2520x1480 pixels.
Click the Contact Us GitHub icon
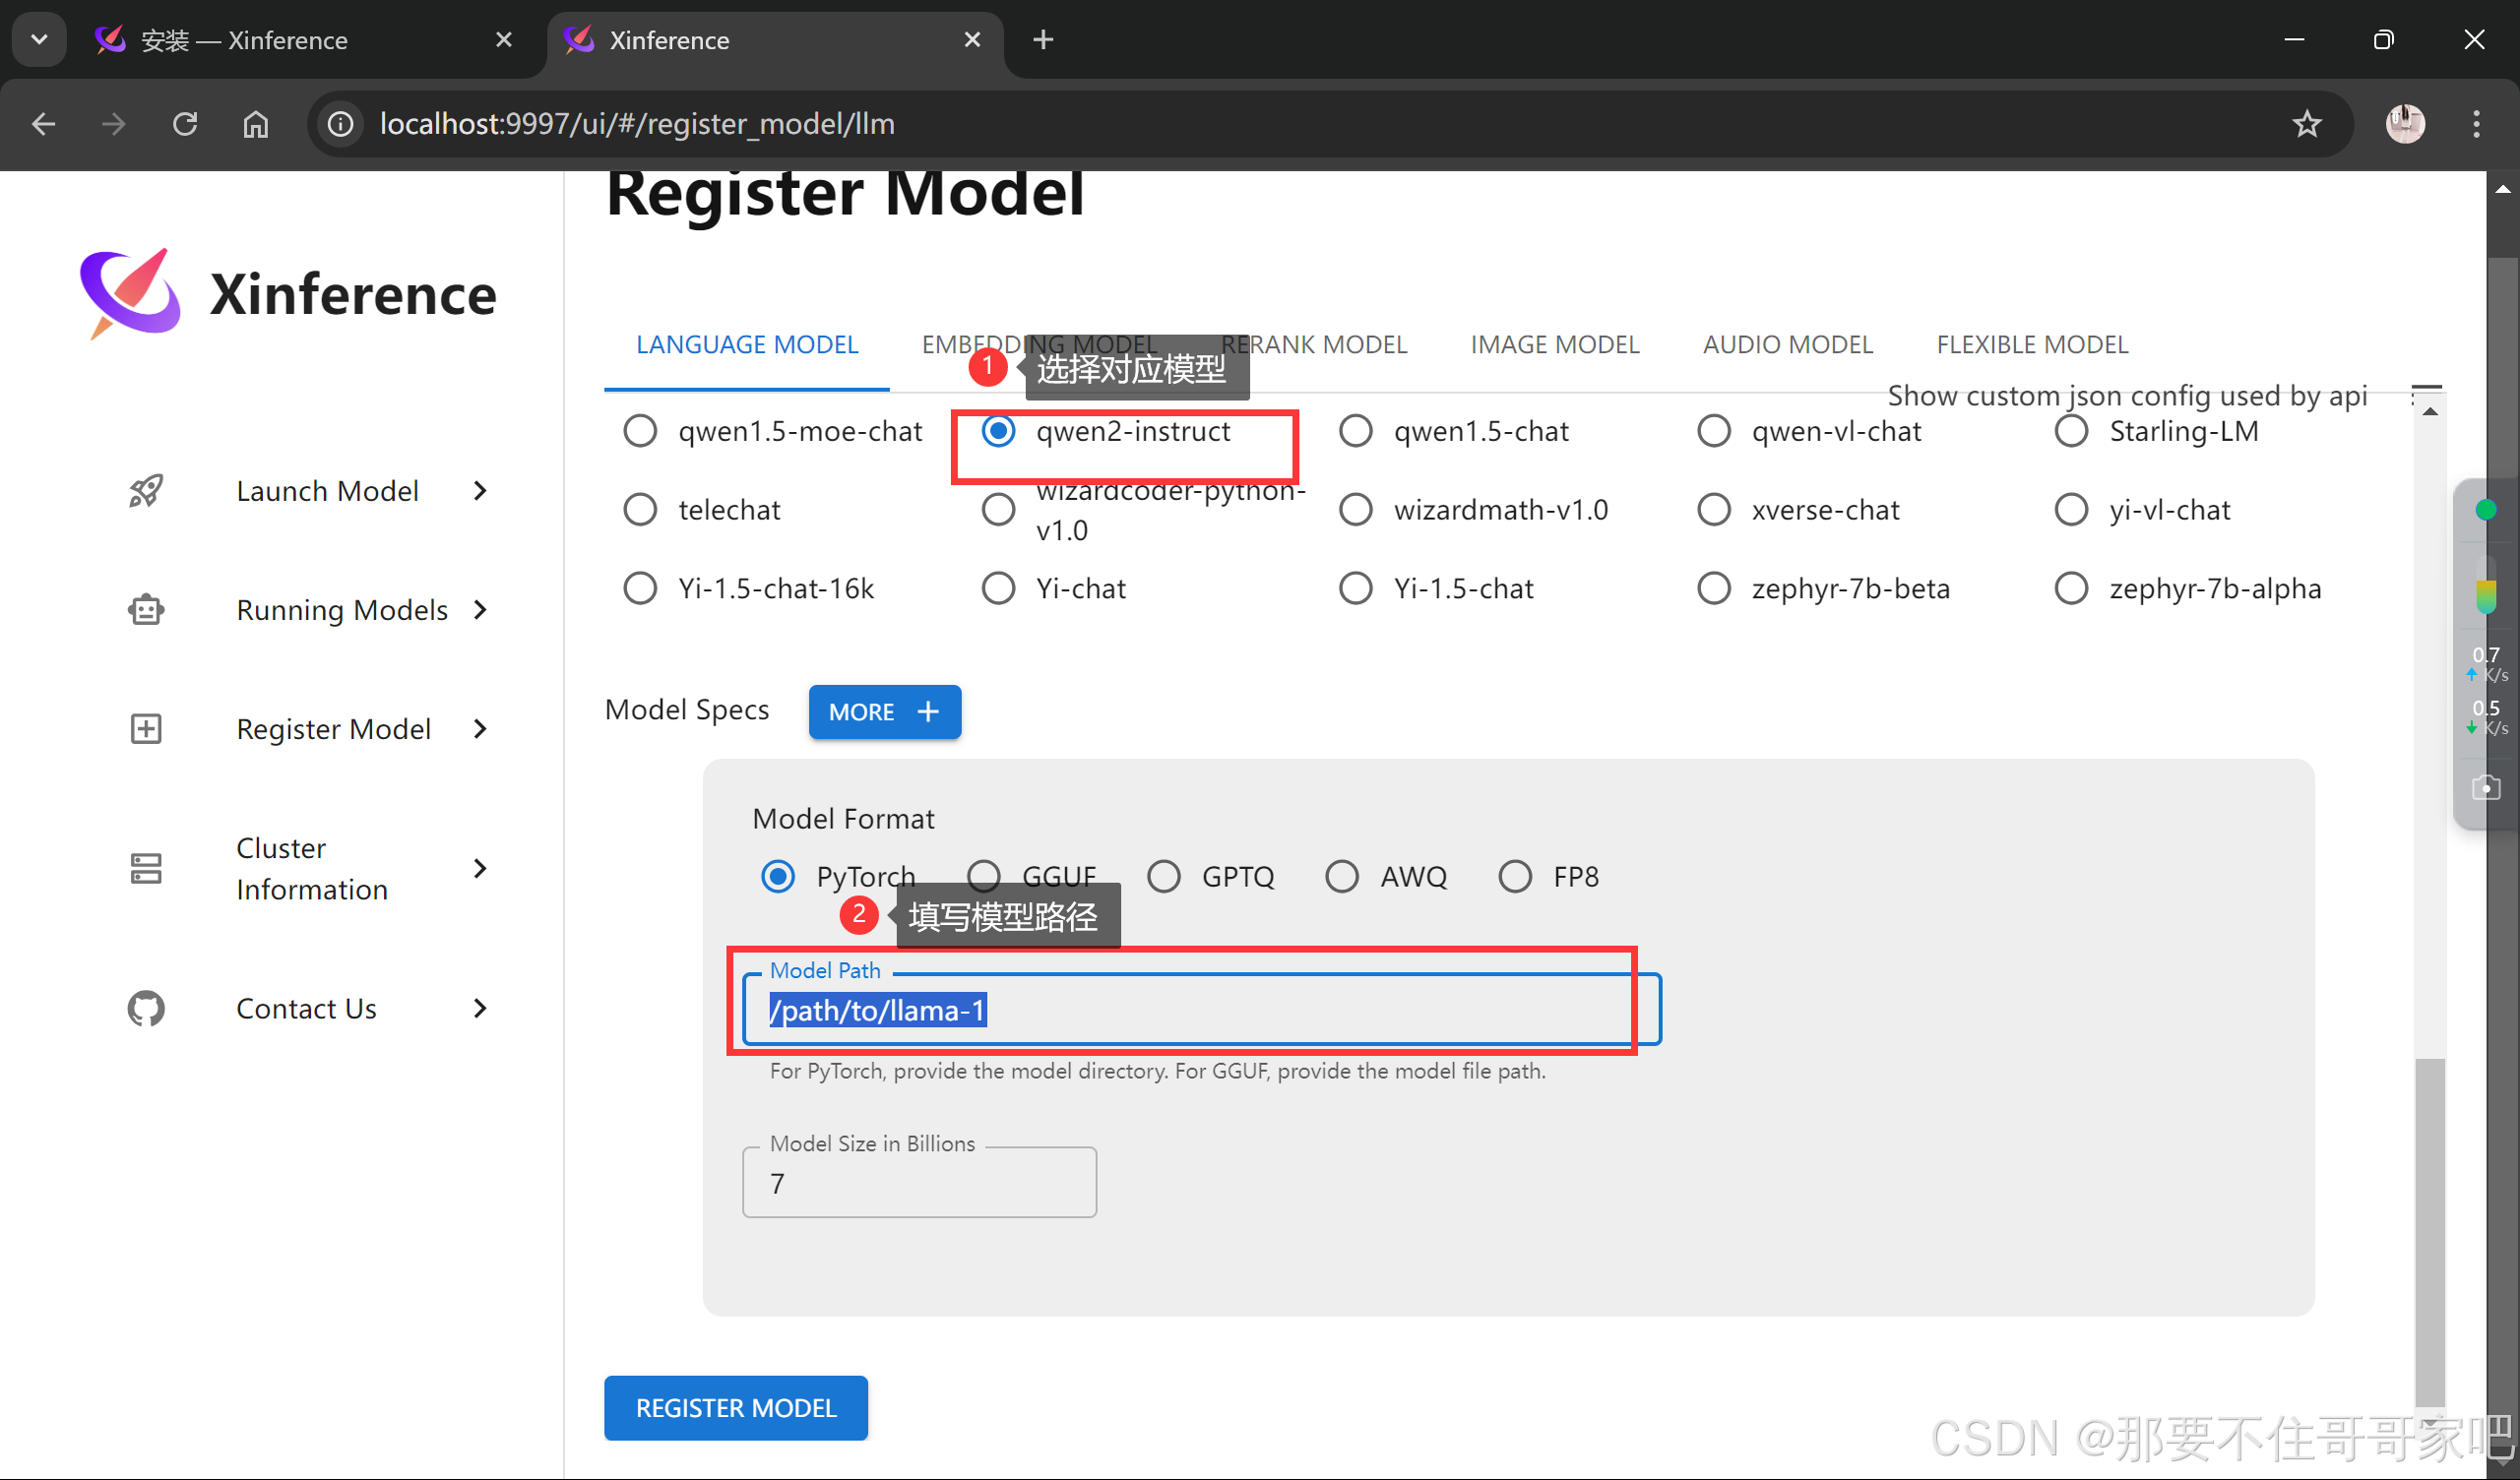point(146,1008)
